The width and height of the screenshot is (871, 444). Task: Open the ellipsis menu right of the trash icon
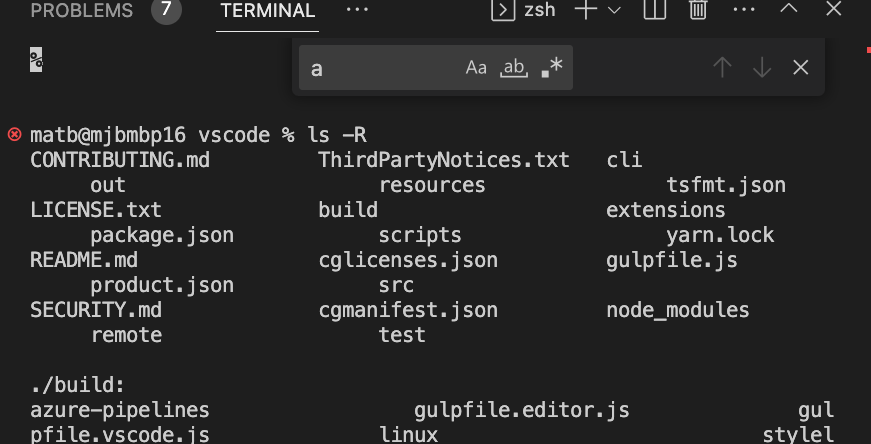point(744,11)
